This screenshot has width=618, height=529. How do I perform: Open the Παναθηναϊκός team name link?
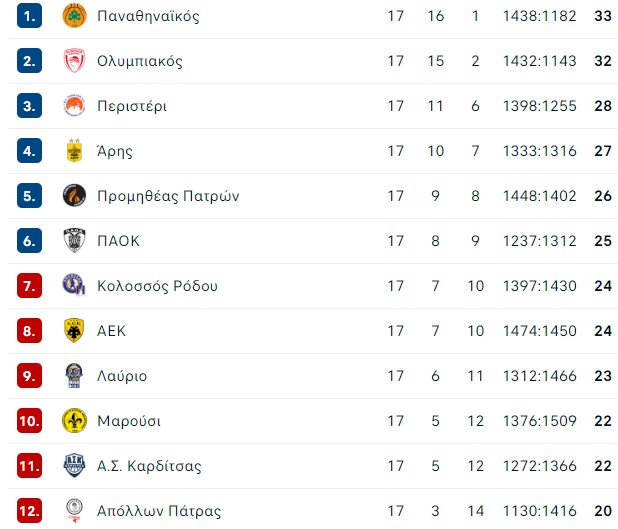tap(148, 16)
